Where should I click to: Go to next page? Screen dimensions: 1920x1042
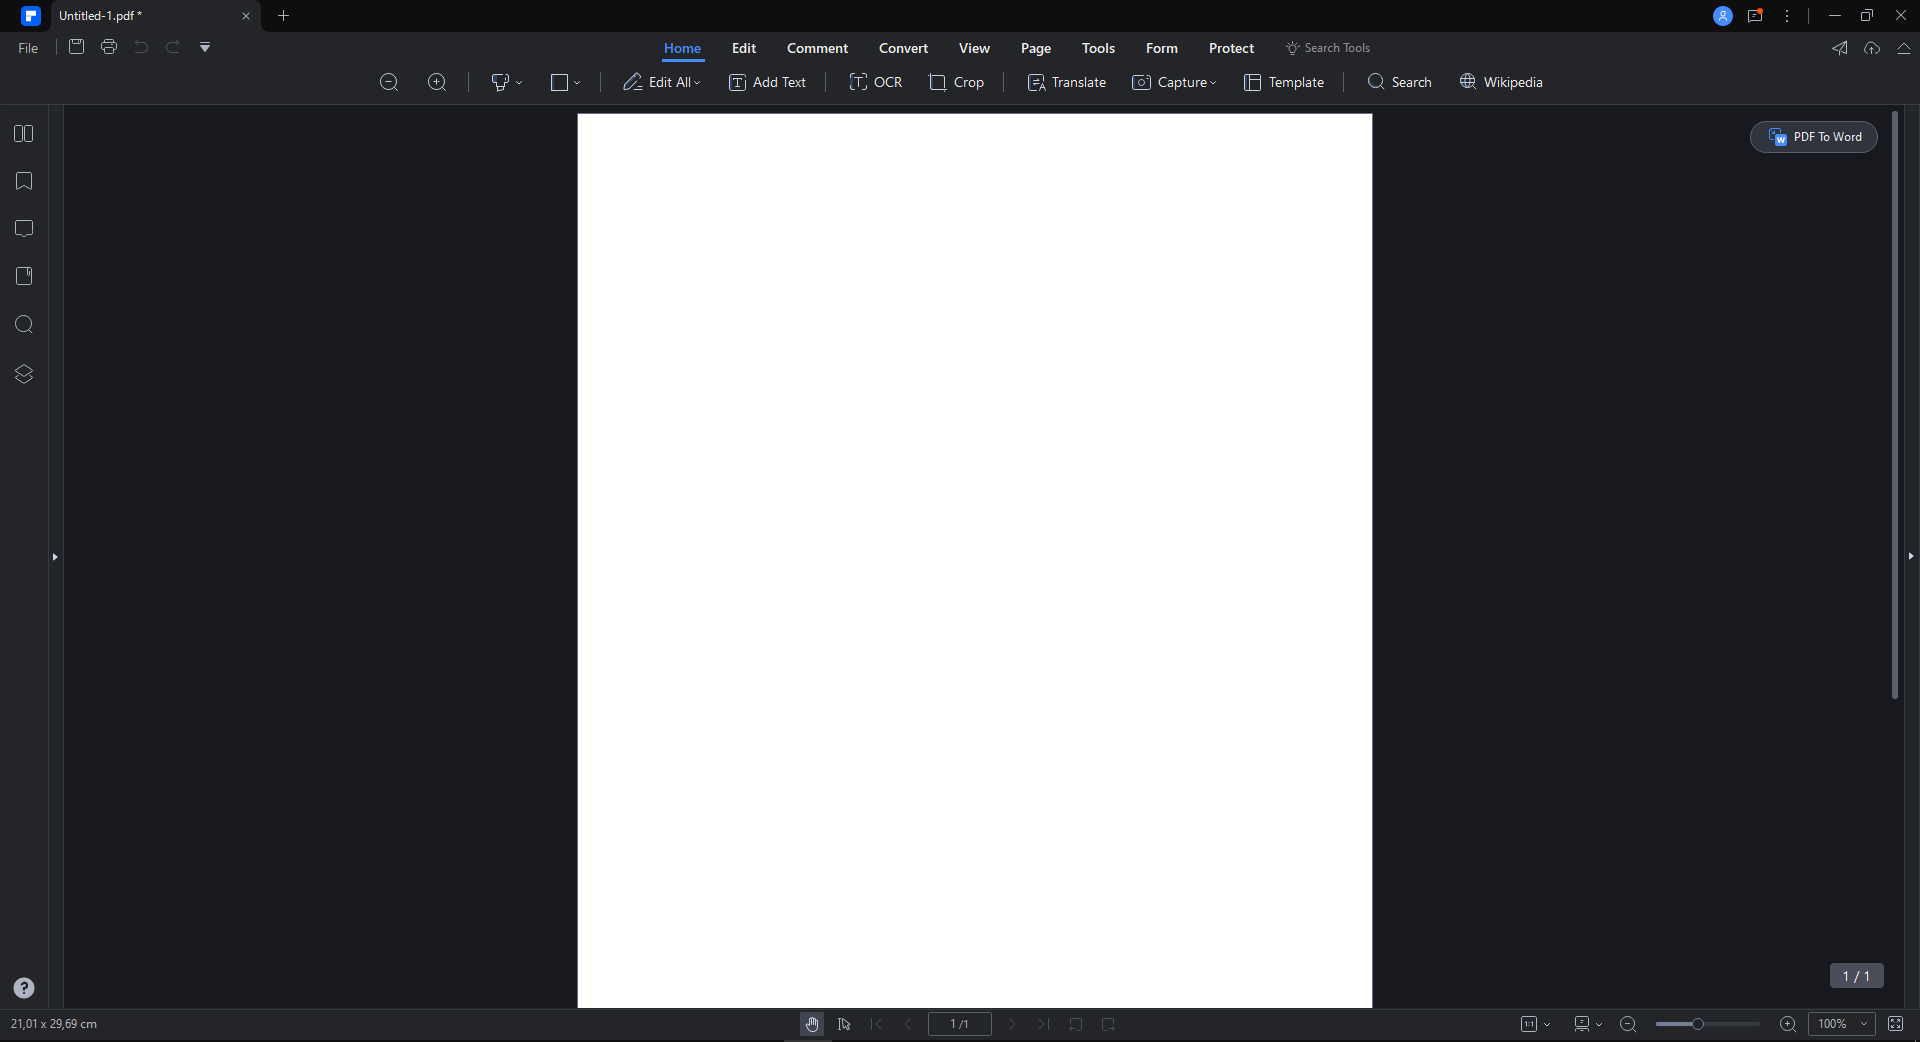[x=1012, y=1024]
